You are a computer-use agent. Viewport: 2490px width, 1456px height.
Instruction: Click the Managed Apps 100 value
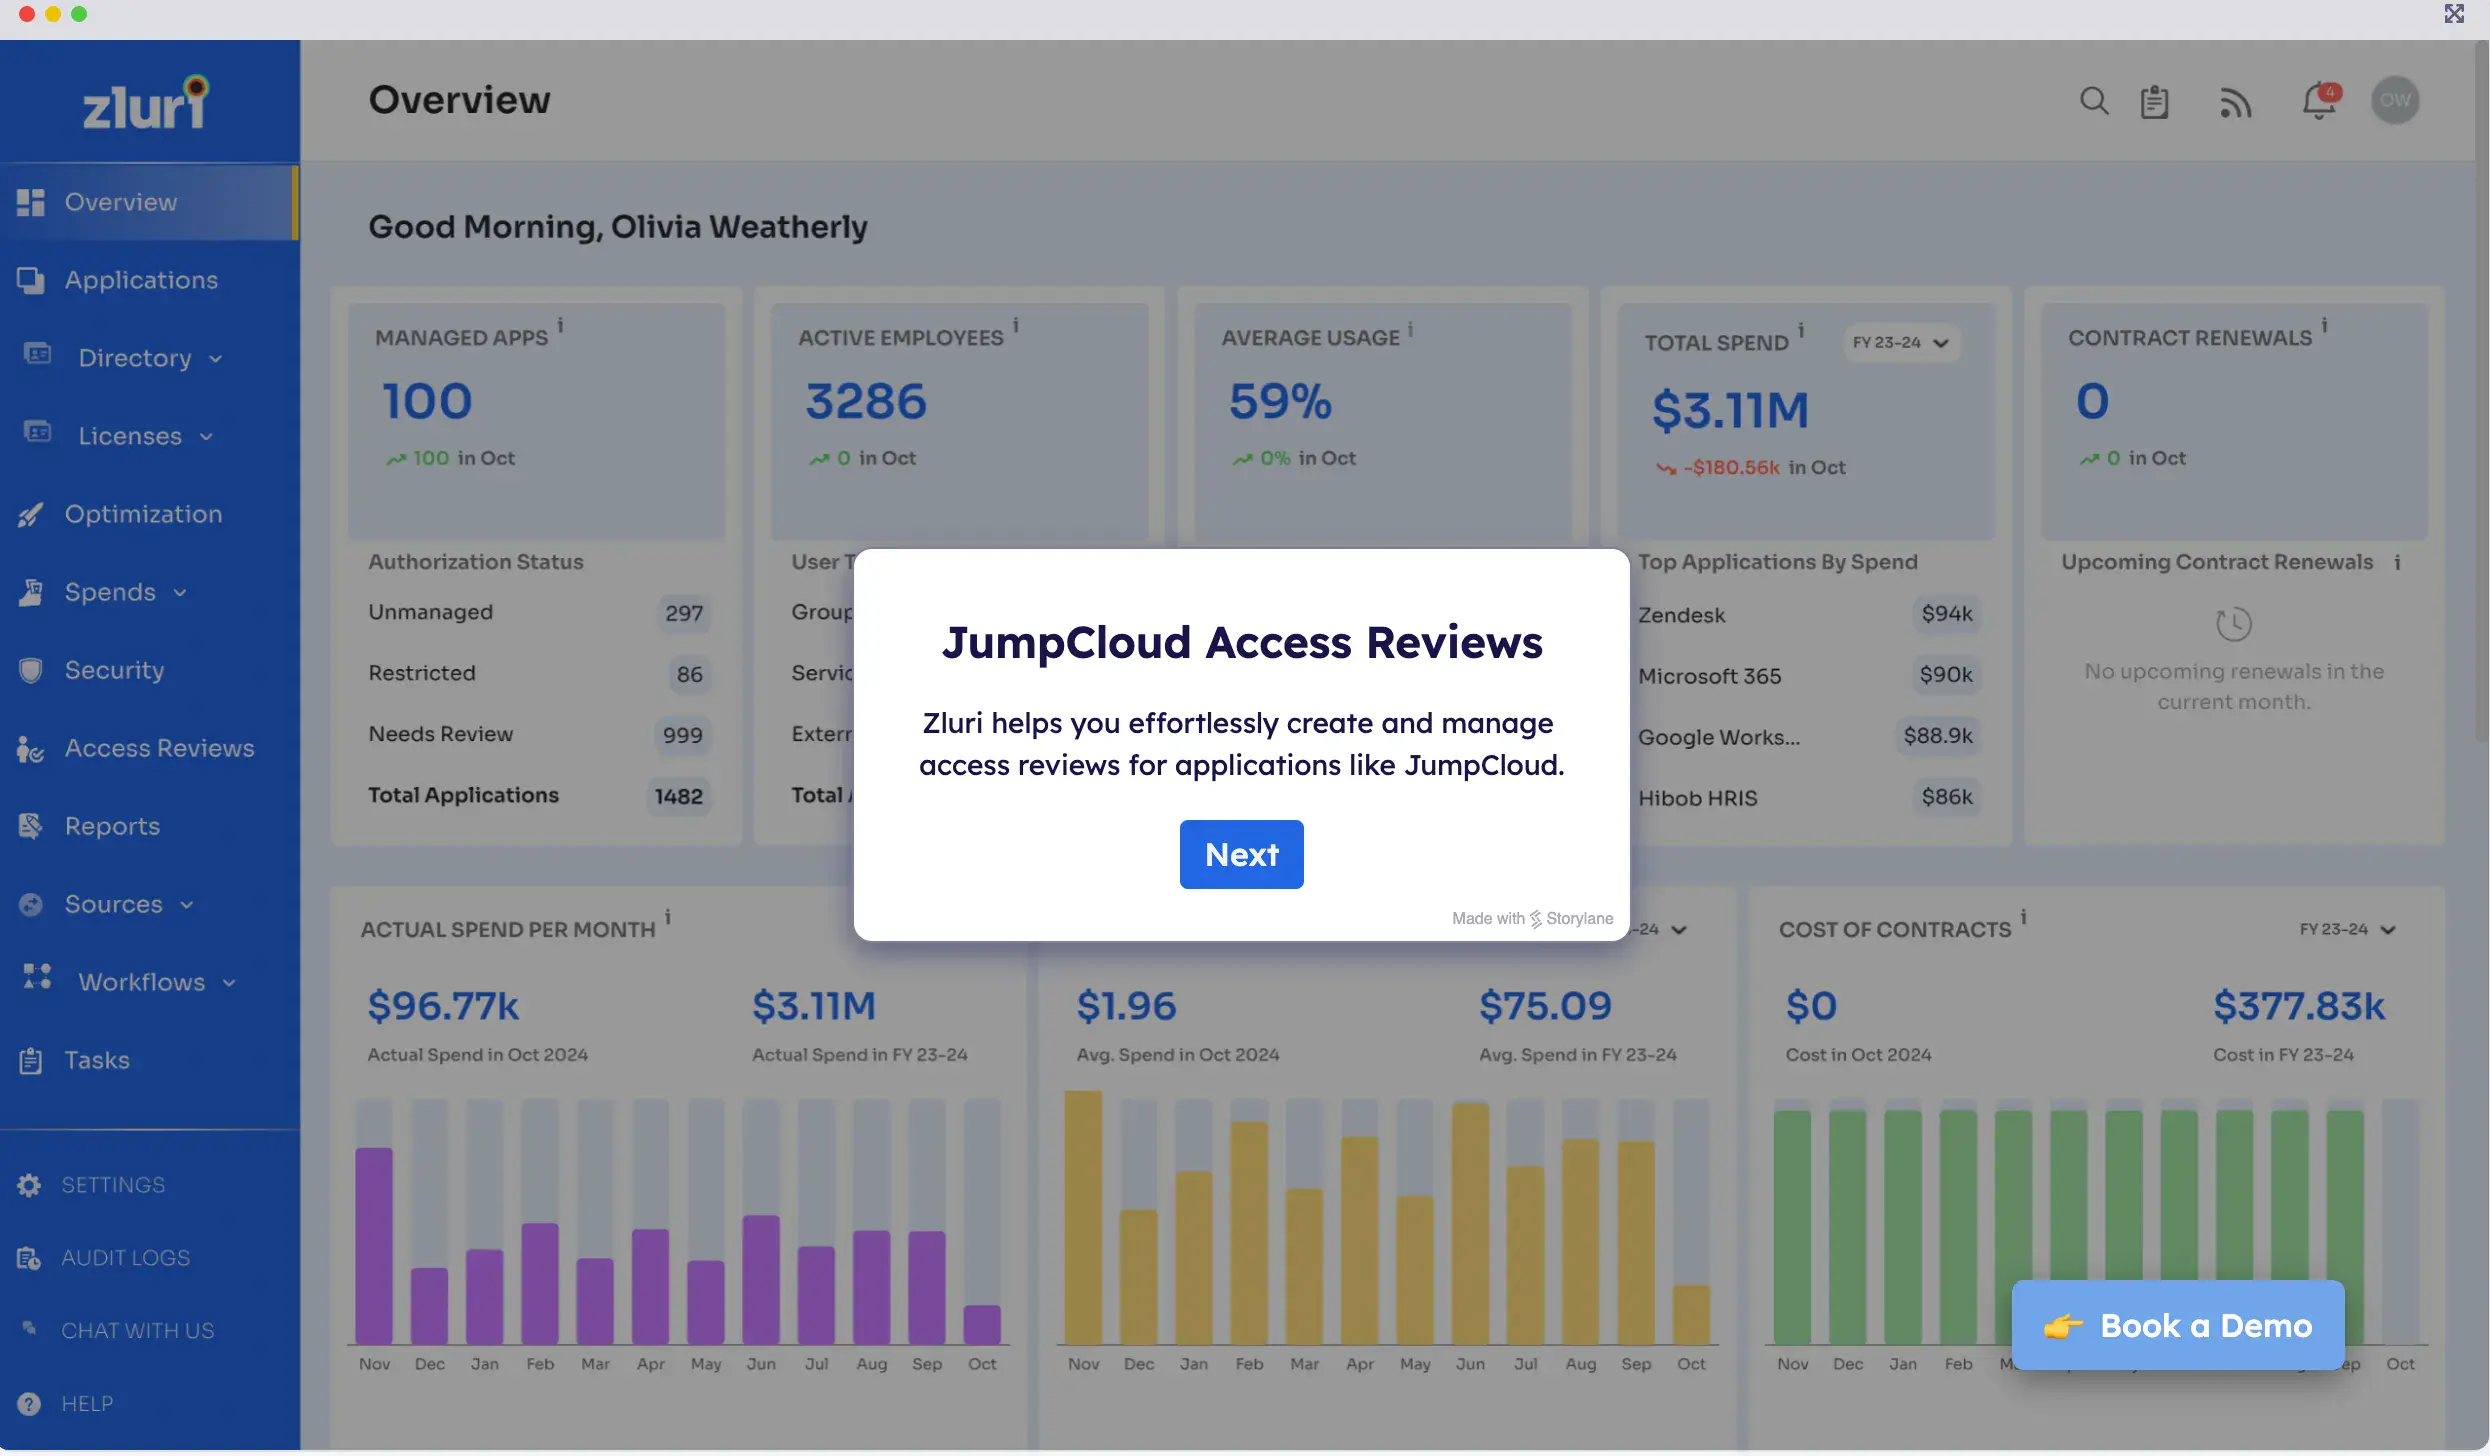[x=427, y=401]
